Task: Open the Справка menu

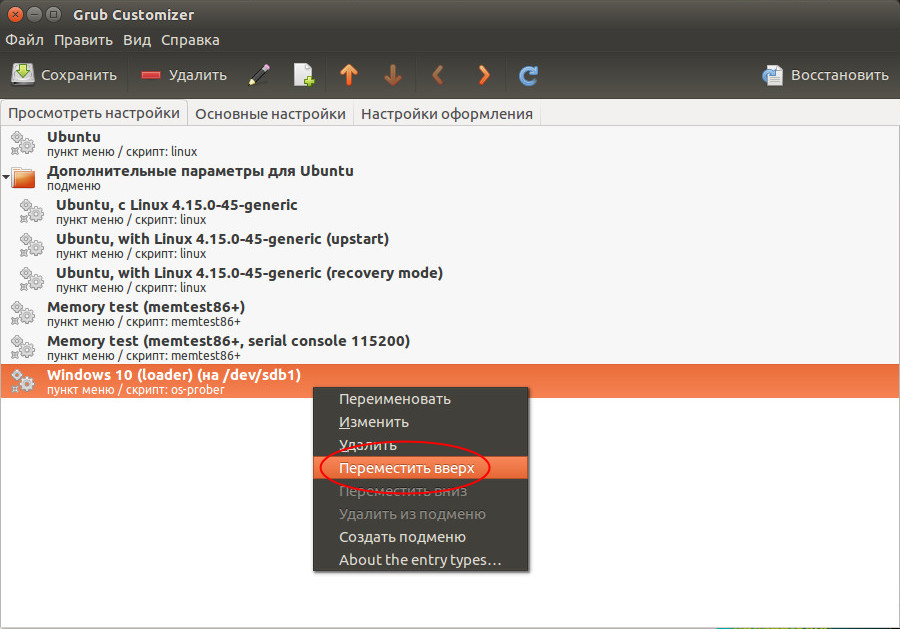Action: coord(190,40)
